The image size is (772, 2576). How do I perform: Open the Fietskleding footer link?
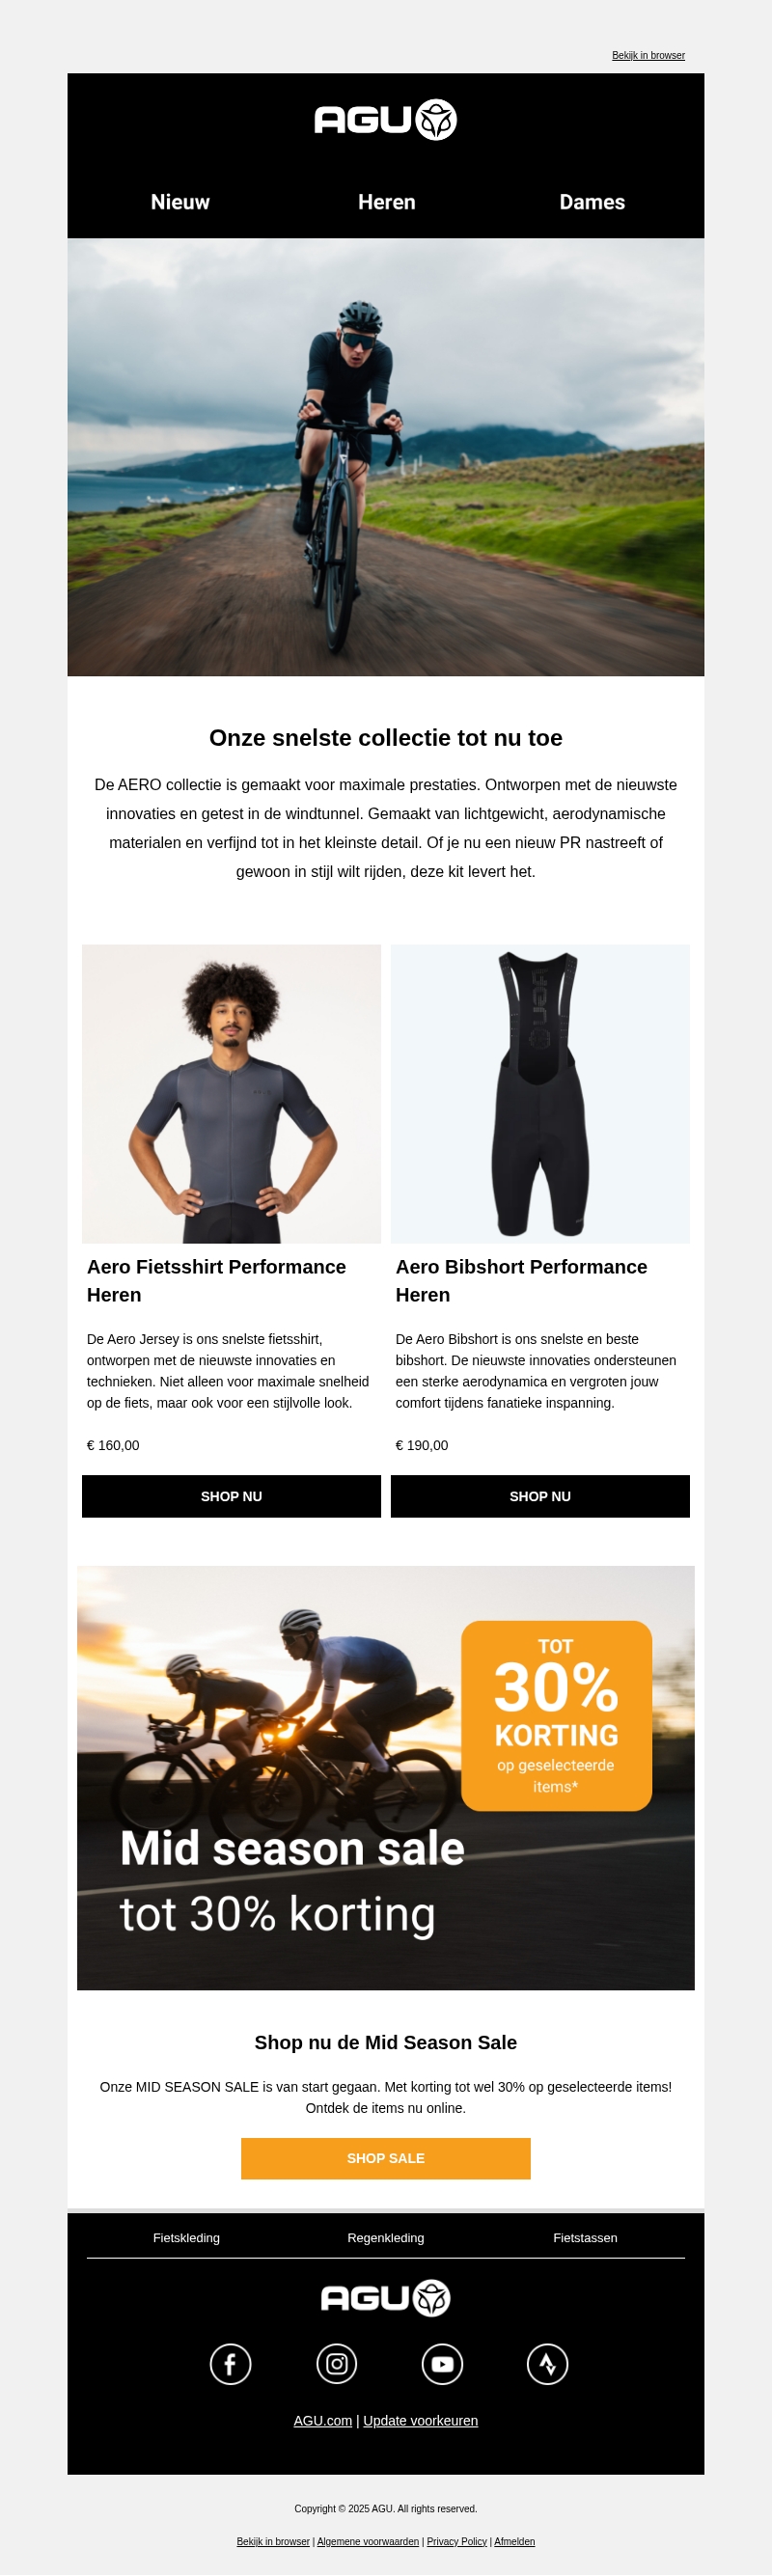[x=186, y=2237]
